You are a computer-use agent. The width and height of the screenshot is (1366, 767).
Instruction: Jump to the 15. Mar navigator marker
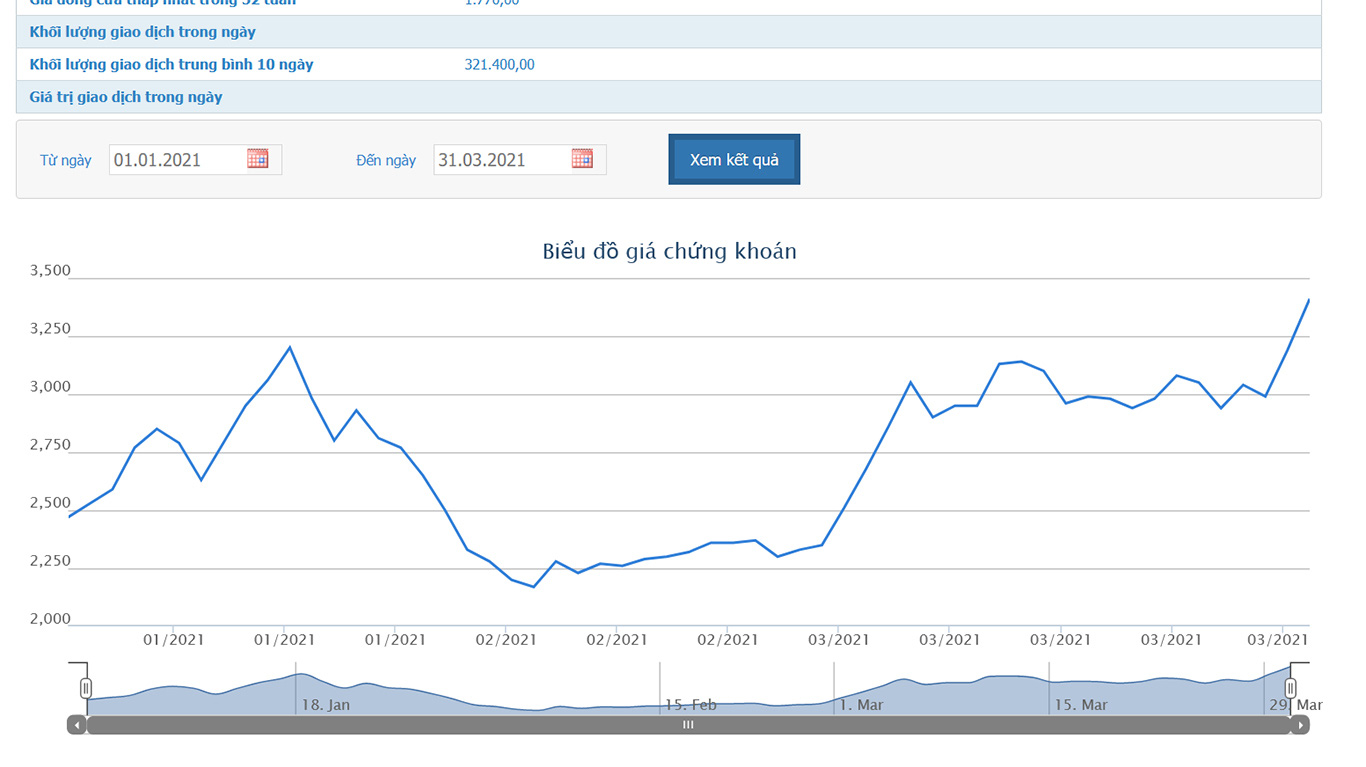[x=1080, y=705]
